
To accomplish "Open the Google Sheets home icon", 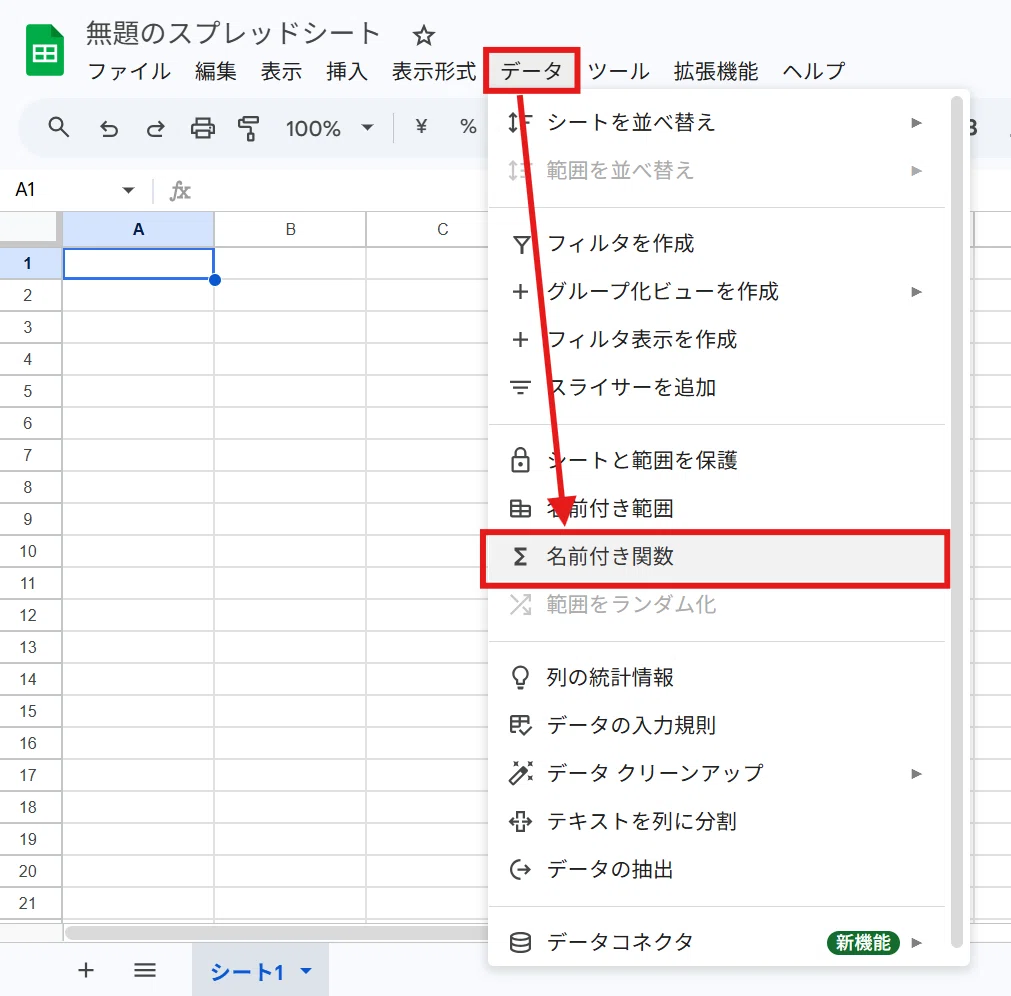I will coord(44,50).
